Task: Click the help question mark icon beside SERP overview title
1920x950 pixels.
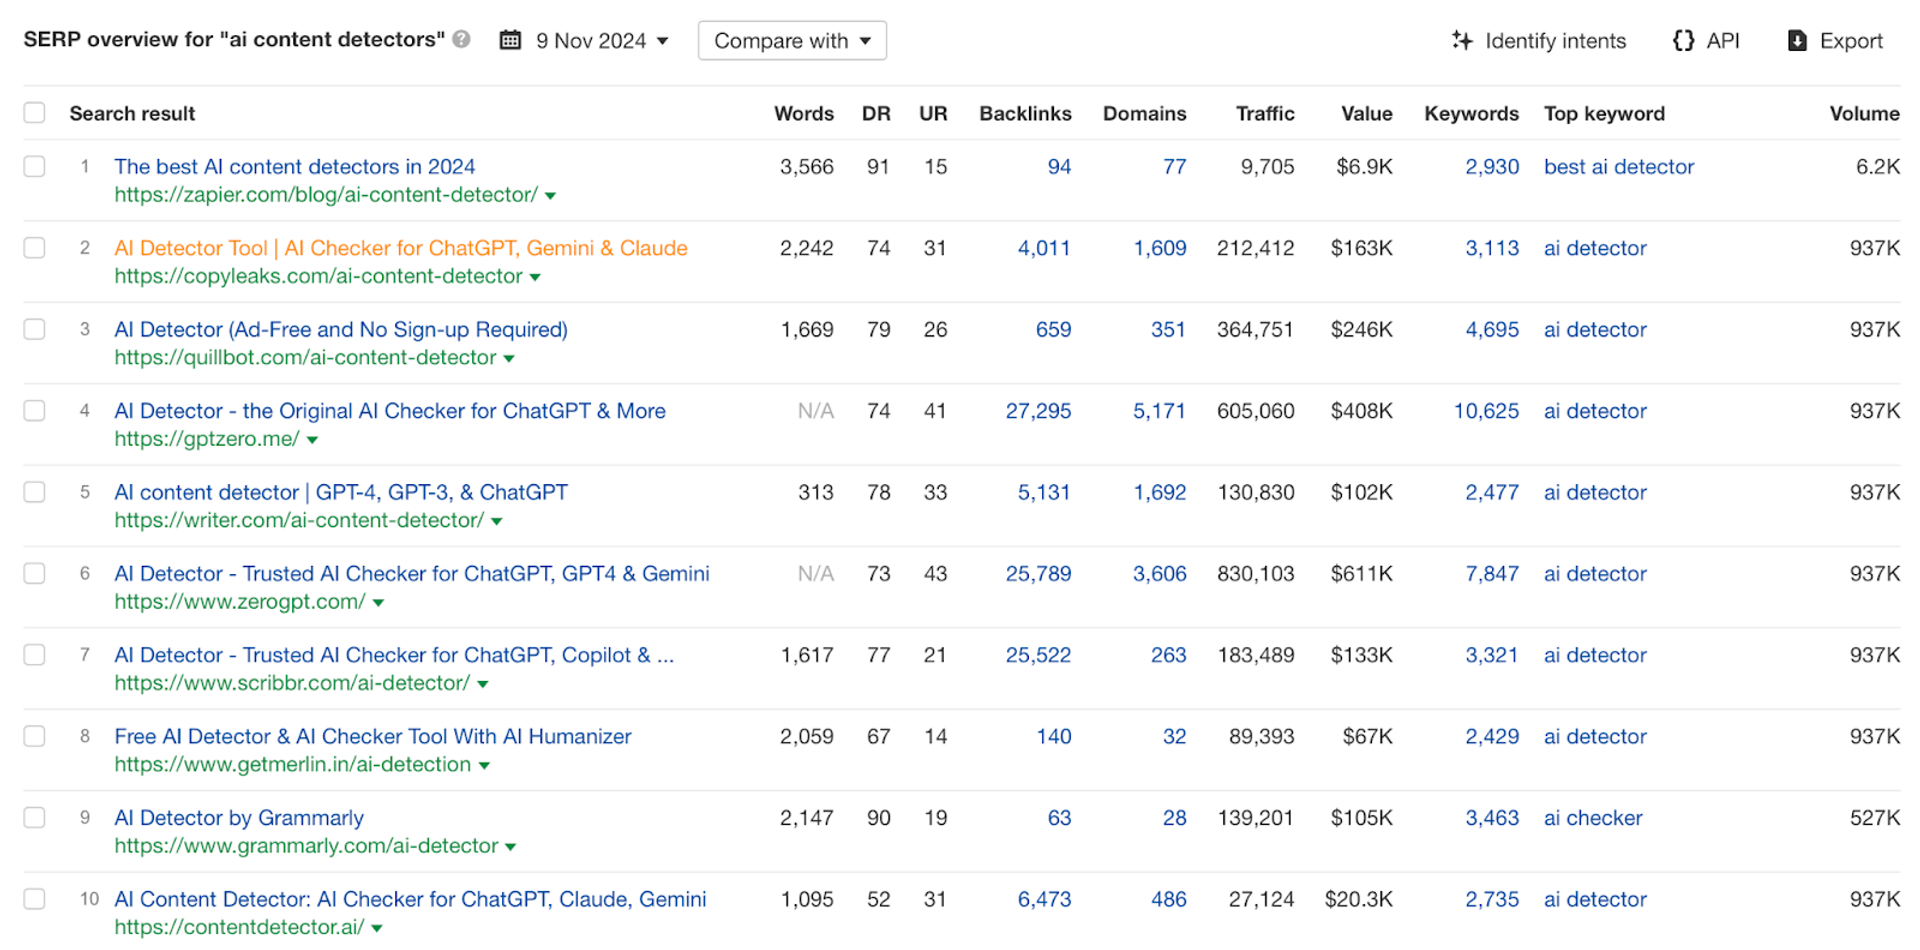Action: (x=461, y=39)
